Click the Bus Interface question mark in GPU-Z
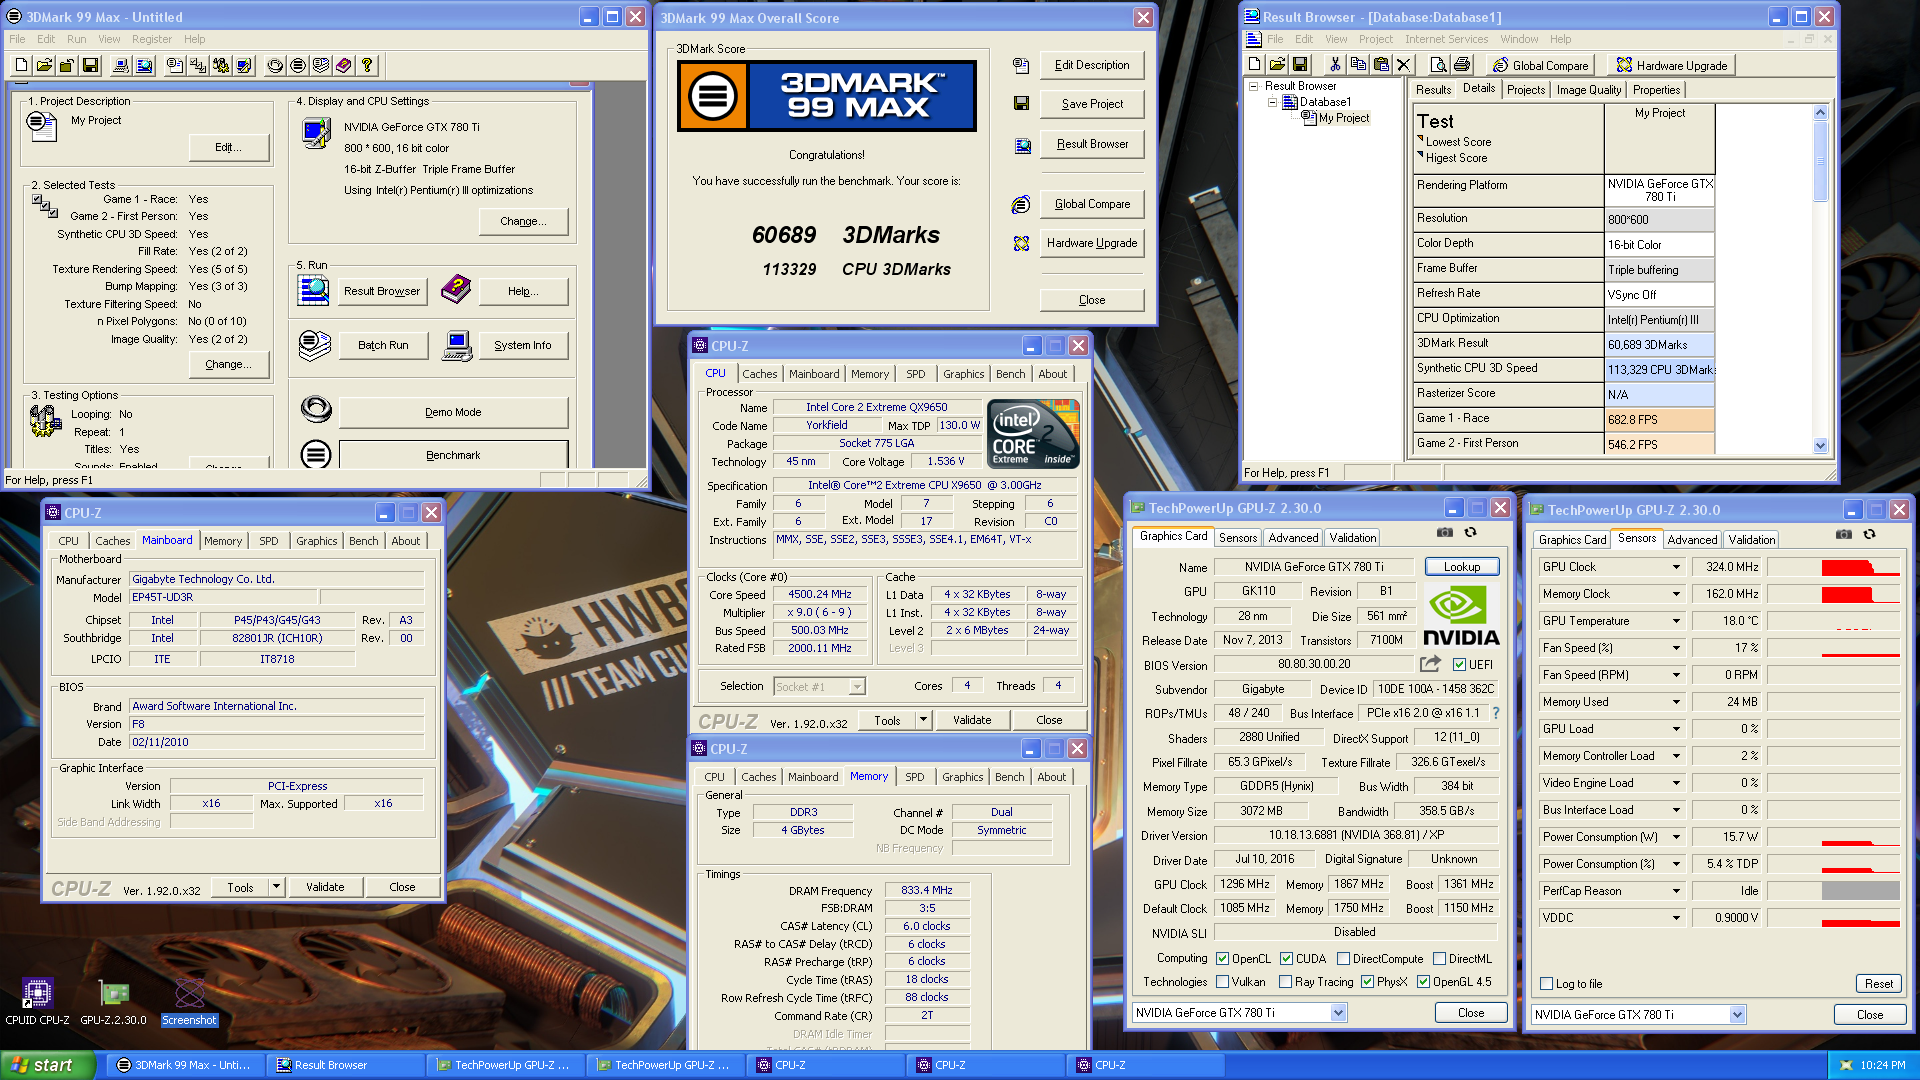Image resolution: width=1920 pixels, height=1080 pixels. point(1496,714)
